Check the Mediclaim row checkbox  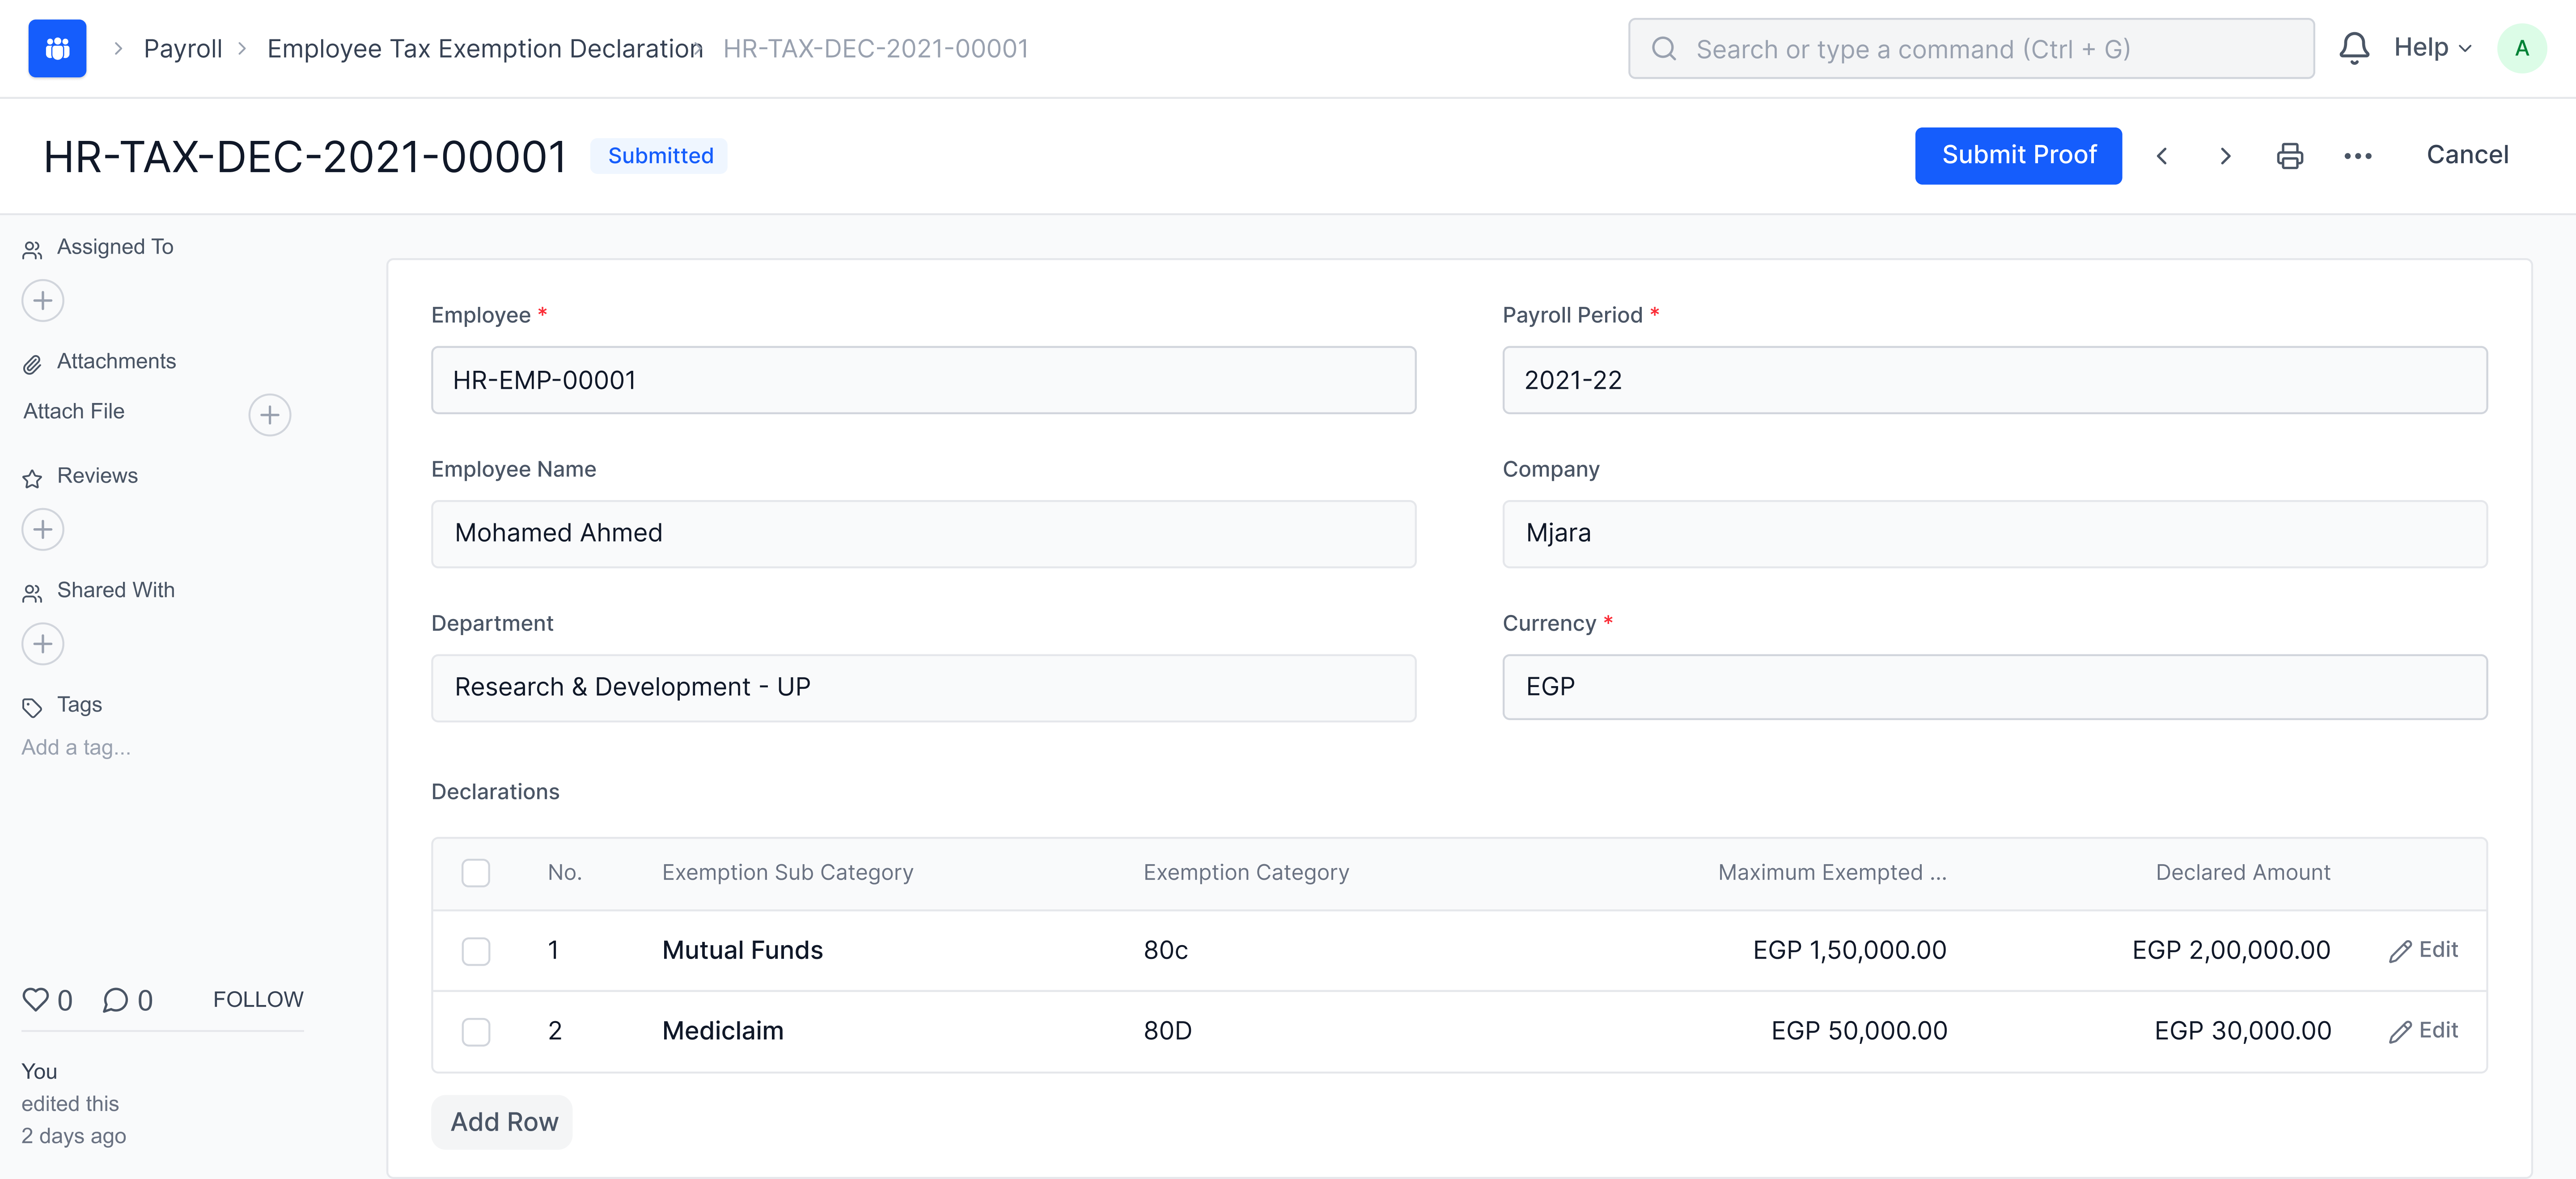476,1031
